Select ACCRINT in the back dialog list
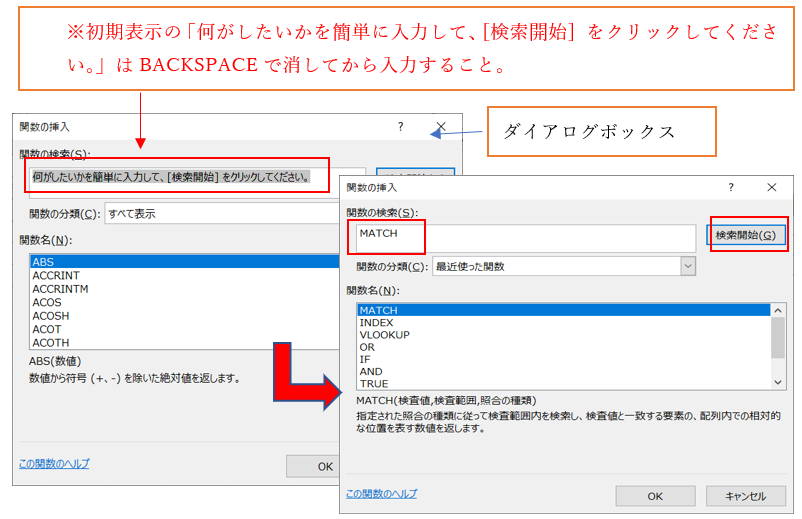The width and height of the screenshot is (802, 519). tap(56, 275)
